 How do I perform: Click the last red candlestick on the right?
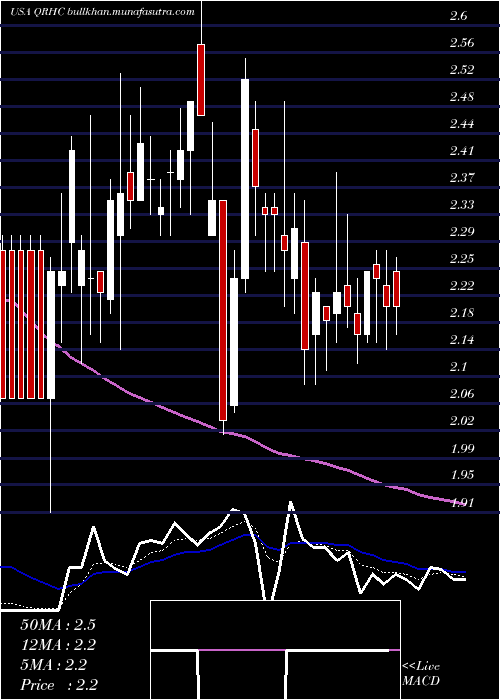[x=396, y=289]
